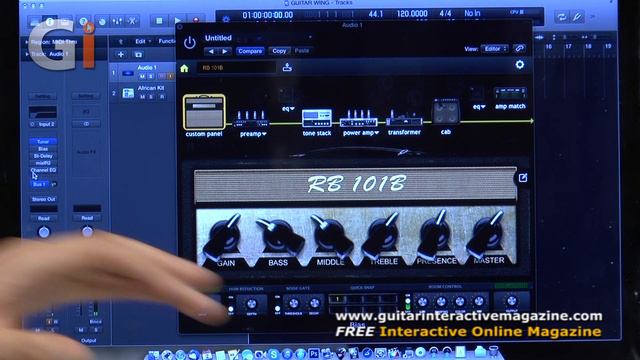Click the Compare button
The width and height of the screenshot is (640, 360).
click(250, 51)
